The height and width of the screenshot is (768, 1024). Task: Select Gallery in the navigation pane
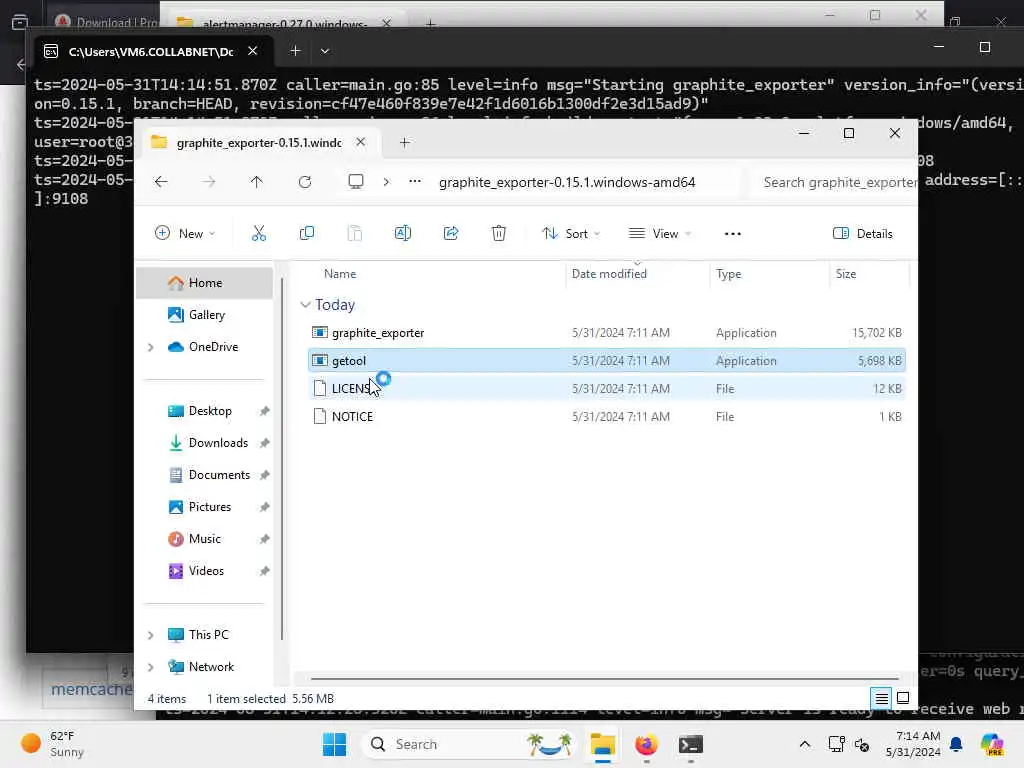coord(204,315)
